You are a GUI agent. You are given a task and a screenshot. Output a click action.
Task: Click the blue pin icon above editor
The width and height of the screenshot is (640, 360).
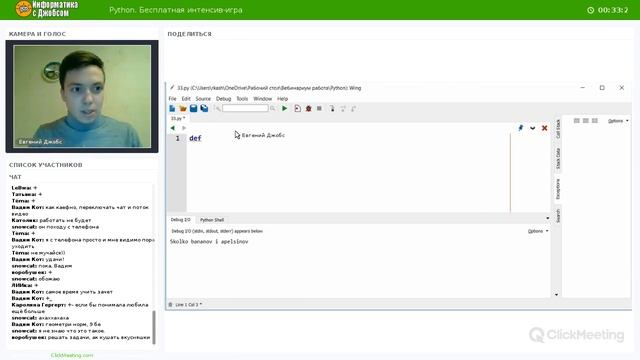pos(520,128)
